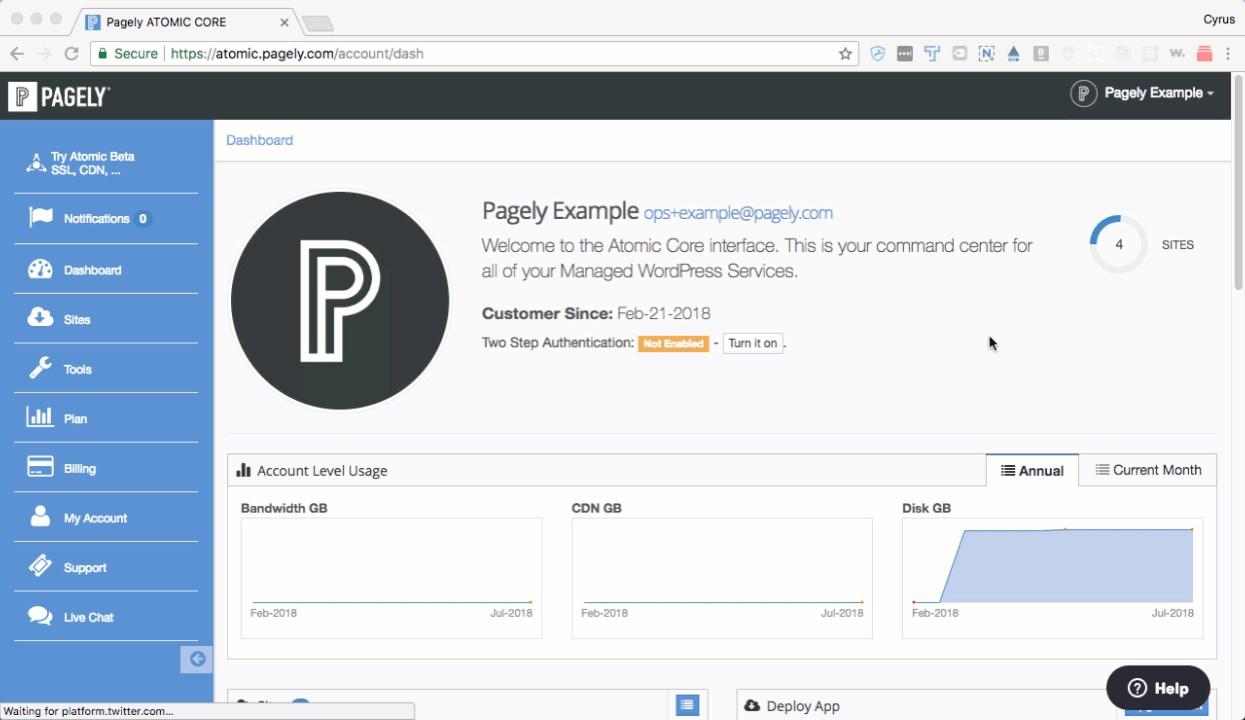
Task: Click the Secure lock site info
Action: pyautogui.click(x=127, y=54)
